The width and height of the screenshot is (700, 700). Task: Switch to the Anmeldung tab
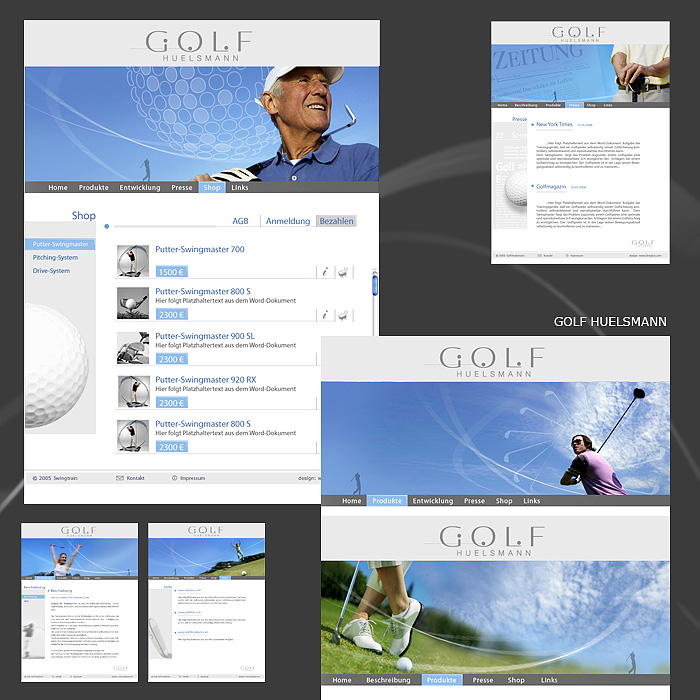[288, 221]
